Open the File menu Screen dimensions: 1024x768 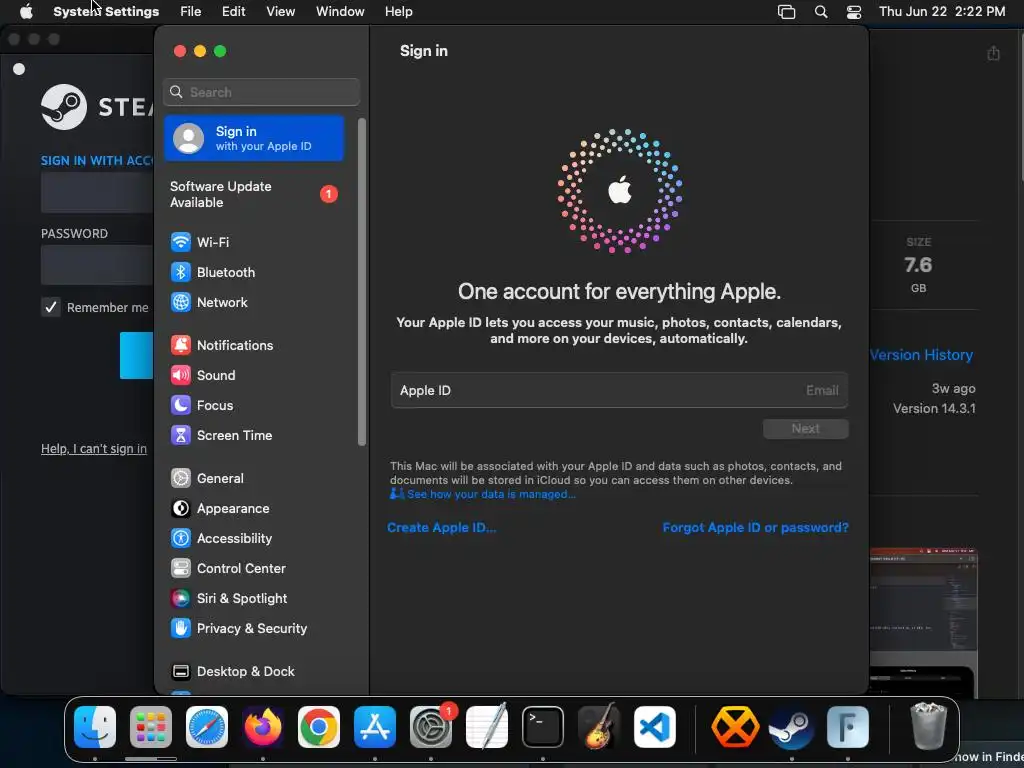pos(191,12)
